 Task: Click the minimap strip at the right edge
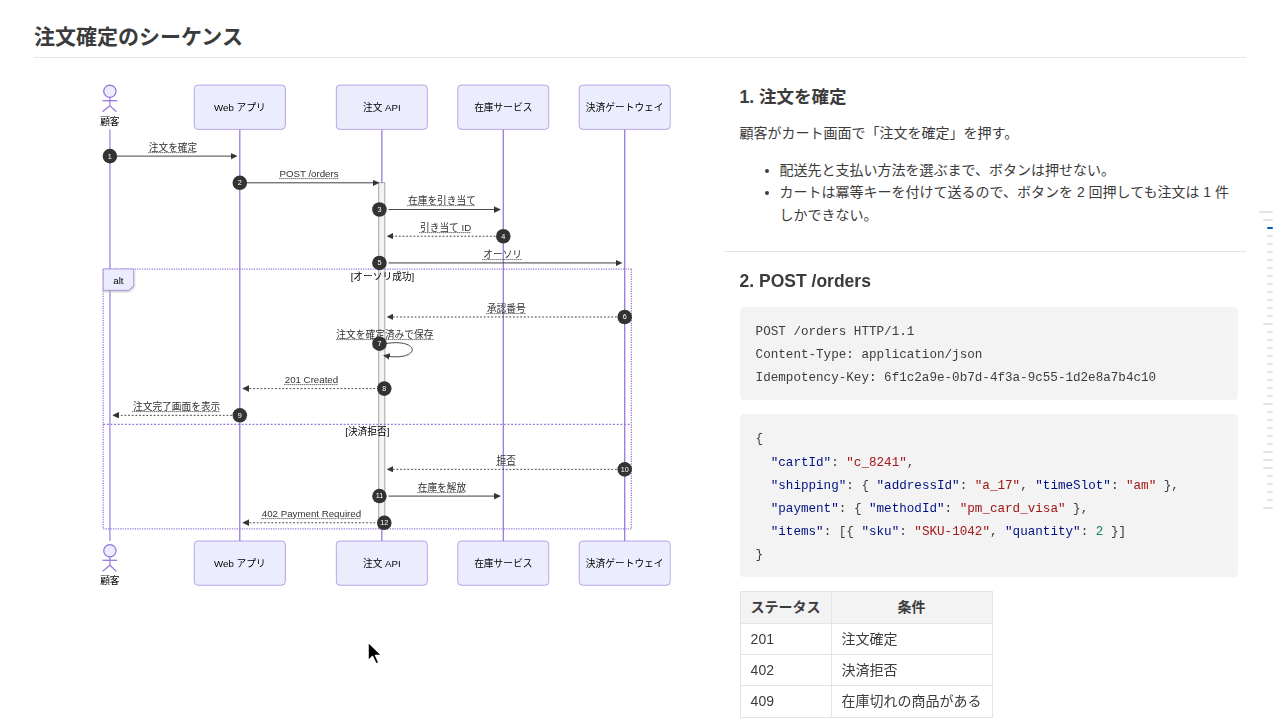pyautogui.click(x=1266, y=360)
